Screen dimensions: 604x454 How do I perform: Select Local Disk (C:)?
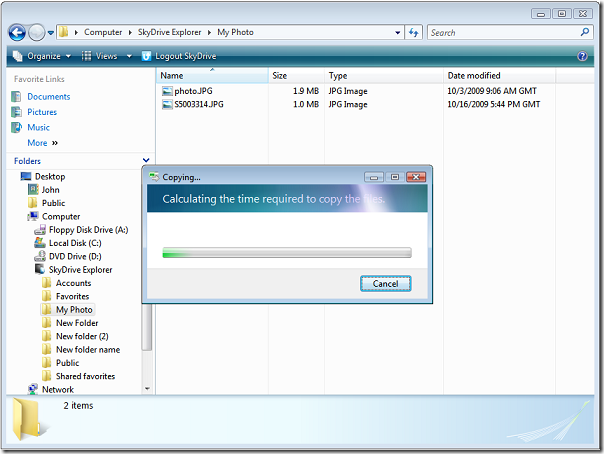tap(75, 243)
